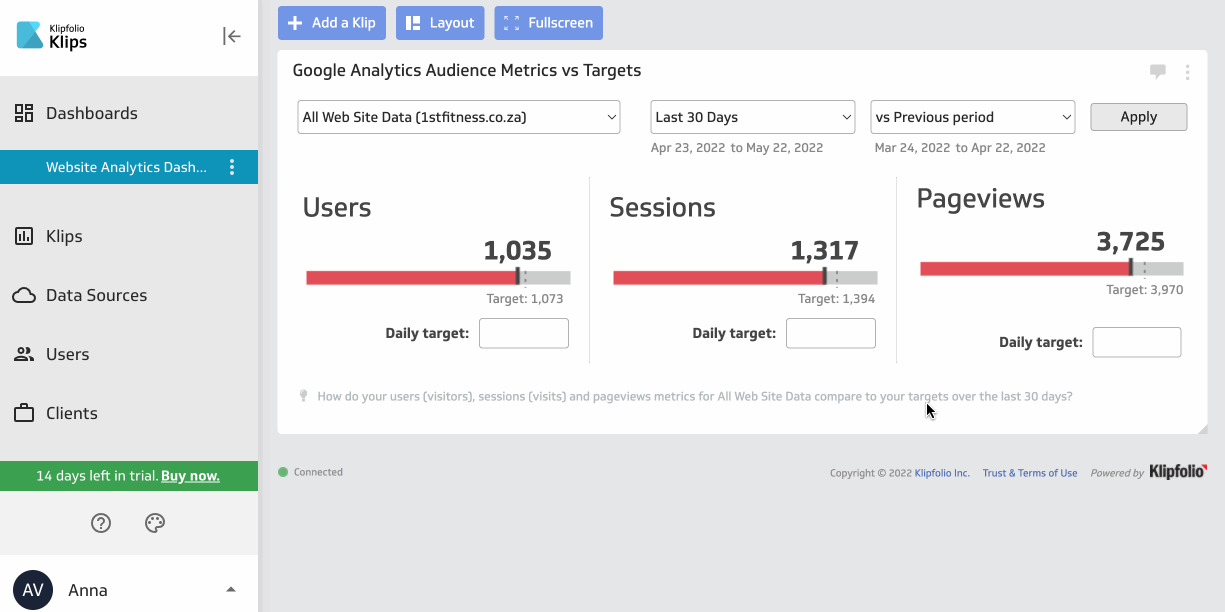Click the klip resize corner handle
The height and width of the screenshot is (612, 1225).
pos(1202,428)
